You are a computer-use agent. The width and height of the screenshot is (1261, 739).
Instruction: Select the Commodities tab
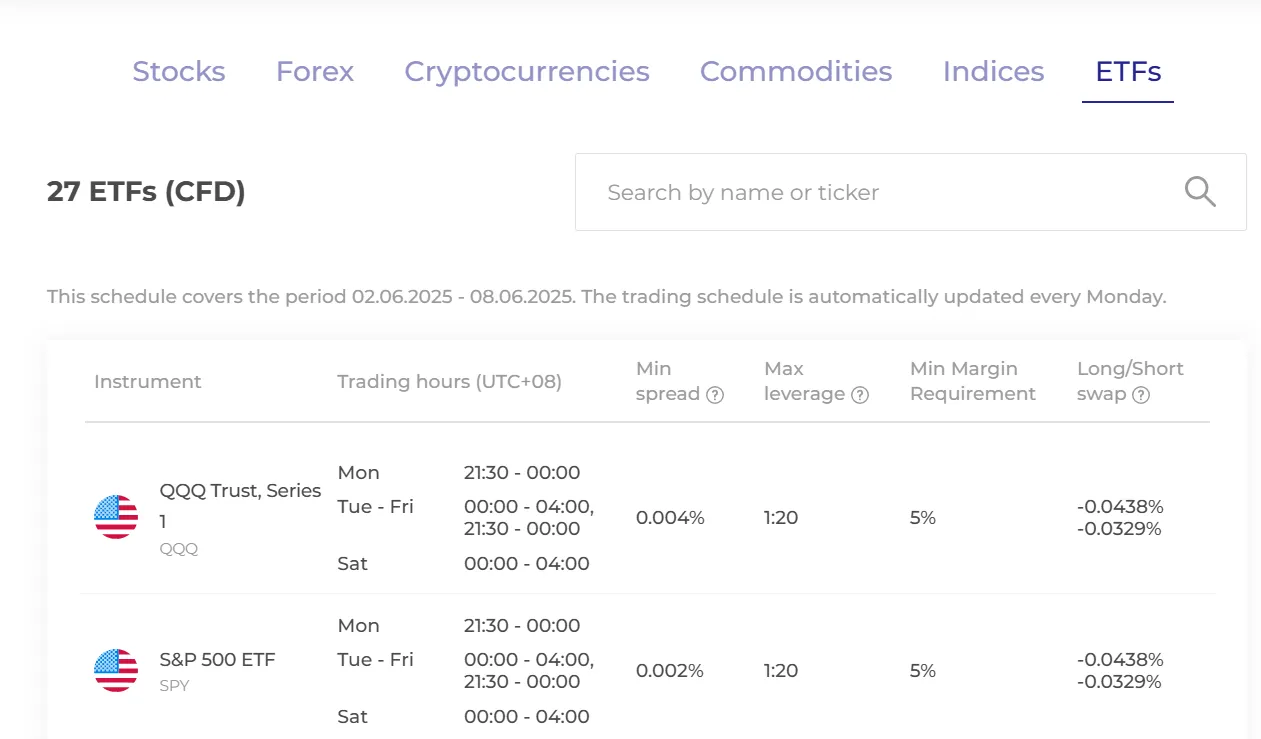coord(796,72)
